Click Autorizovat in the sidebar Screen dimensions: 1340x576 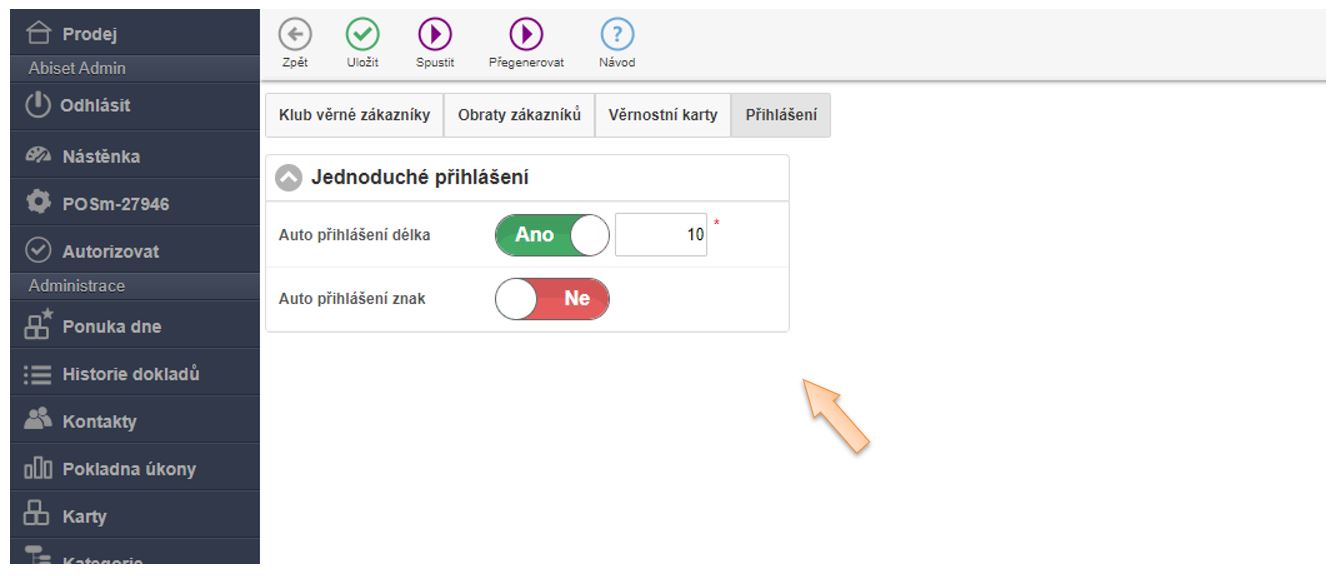[x=110, y=251]
